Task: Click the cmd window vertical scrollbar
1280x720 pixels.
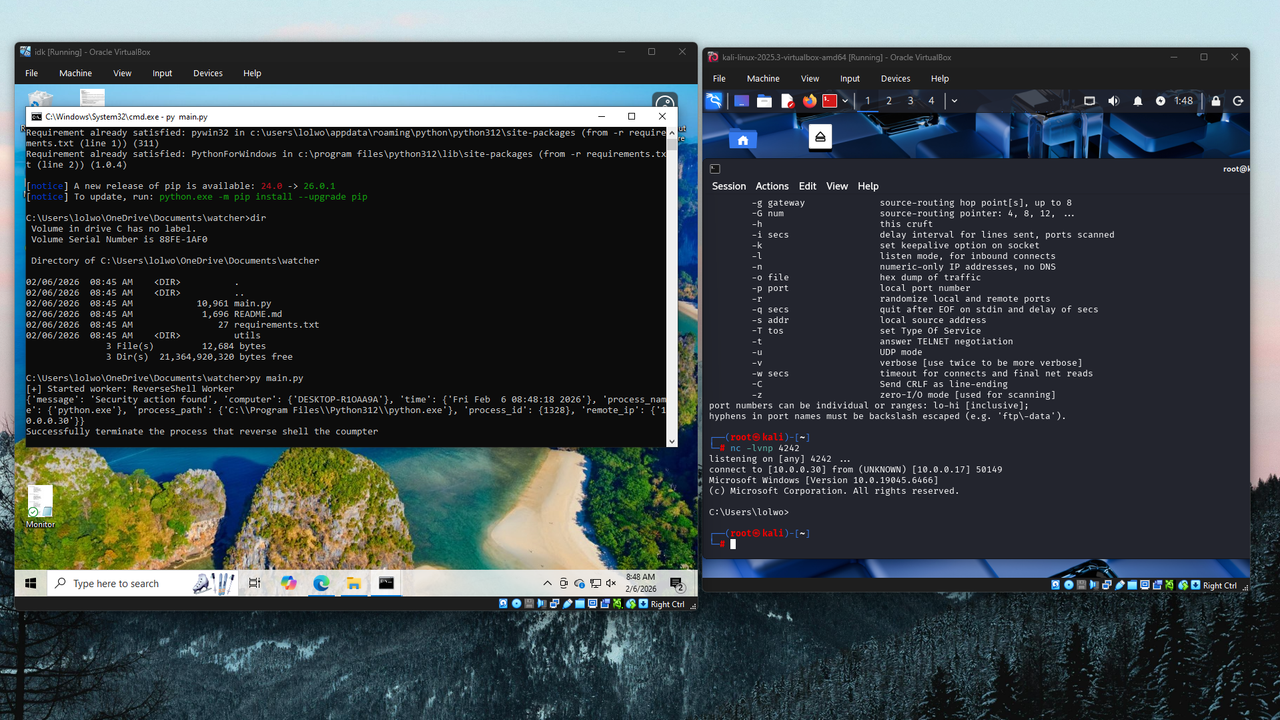Action: click(x=672, y=286)
